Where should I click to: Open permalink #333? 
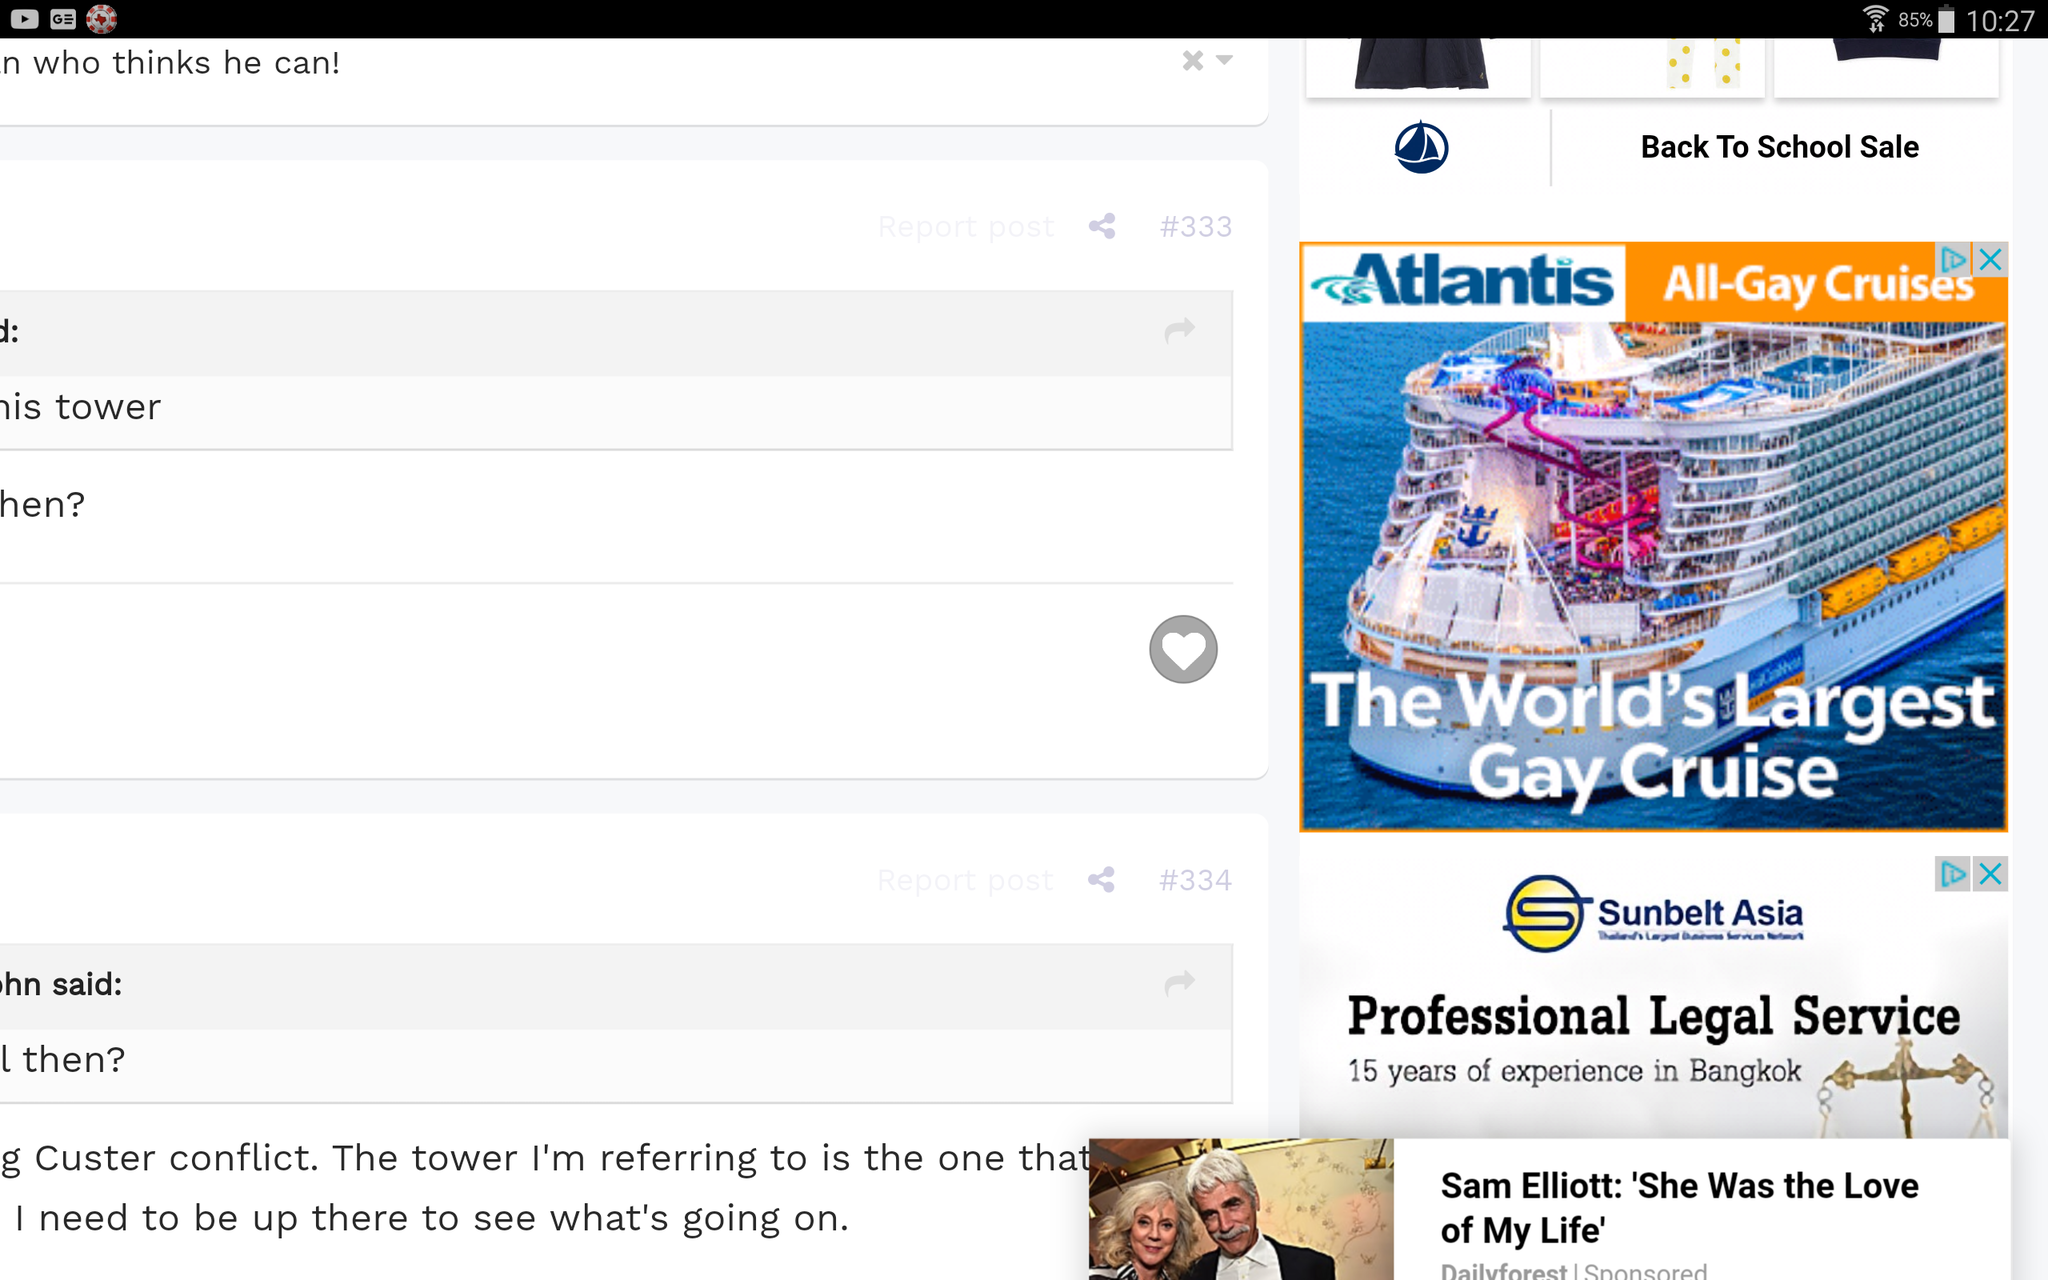click(x=1196, y=225)
